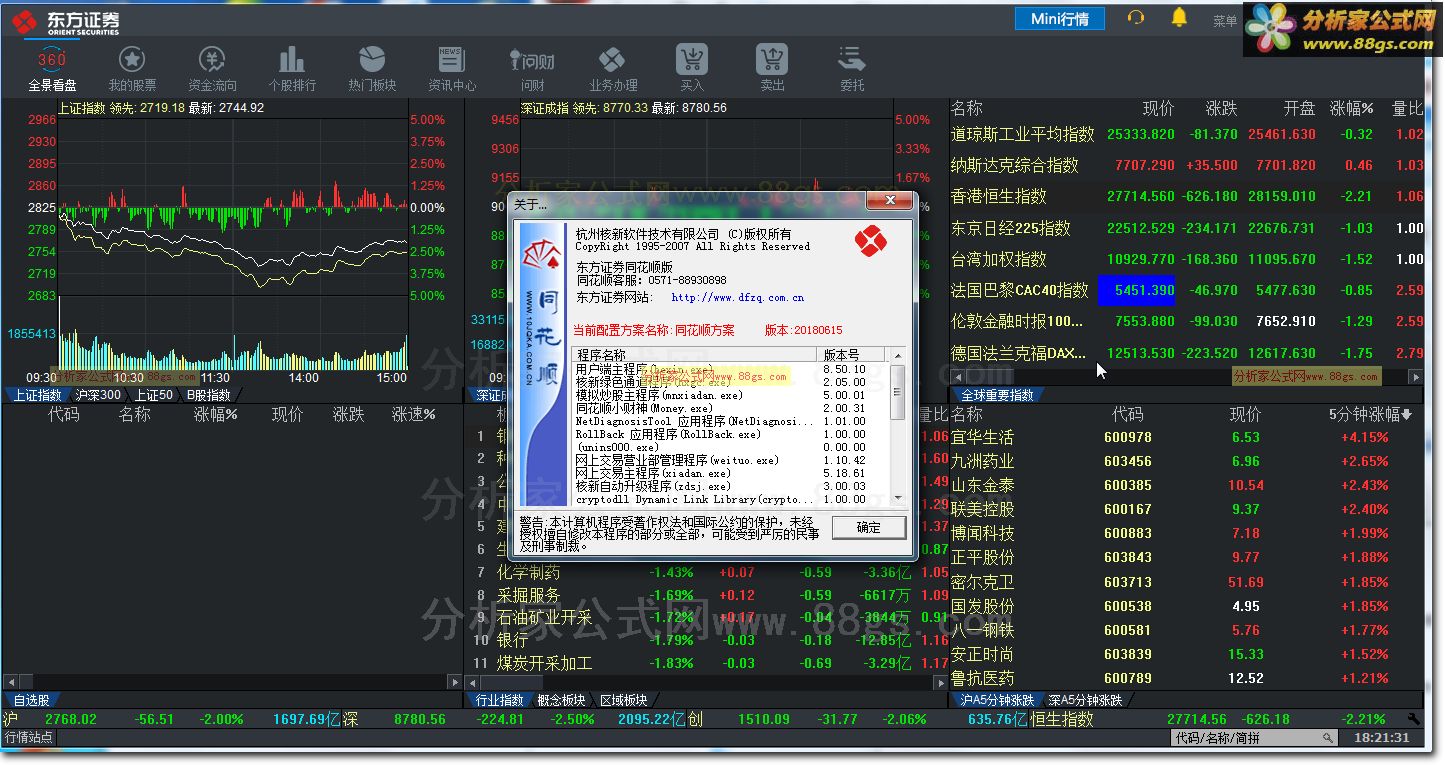Open 我的股票 star icon

tap(132, 68)
